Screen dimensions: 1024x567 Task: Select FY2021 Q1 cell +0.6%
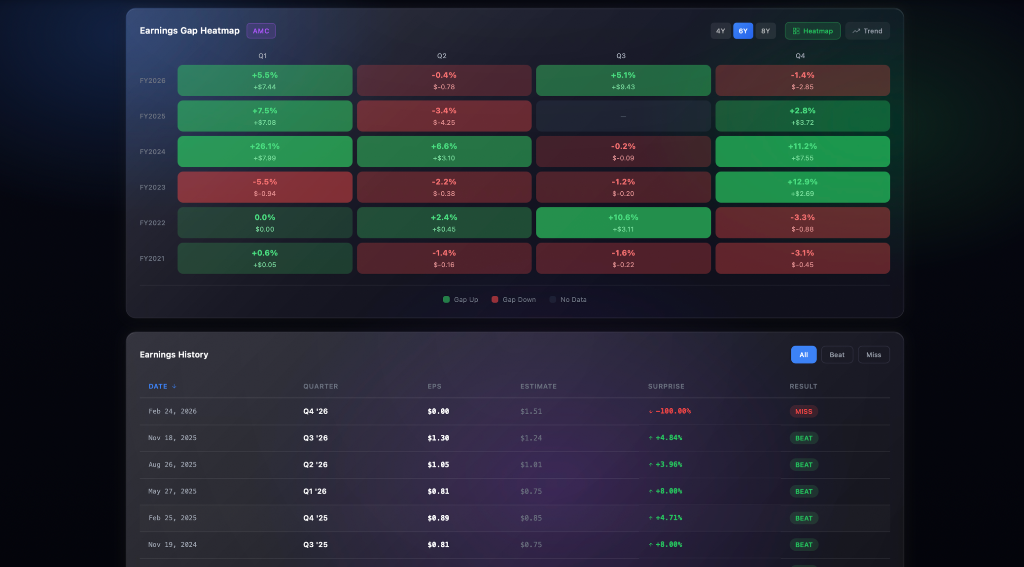[x=264, y=259]
